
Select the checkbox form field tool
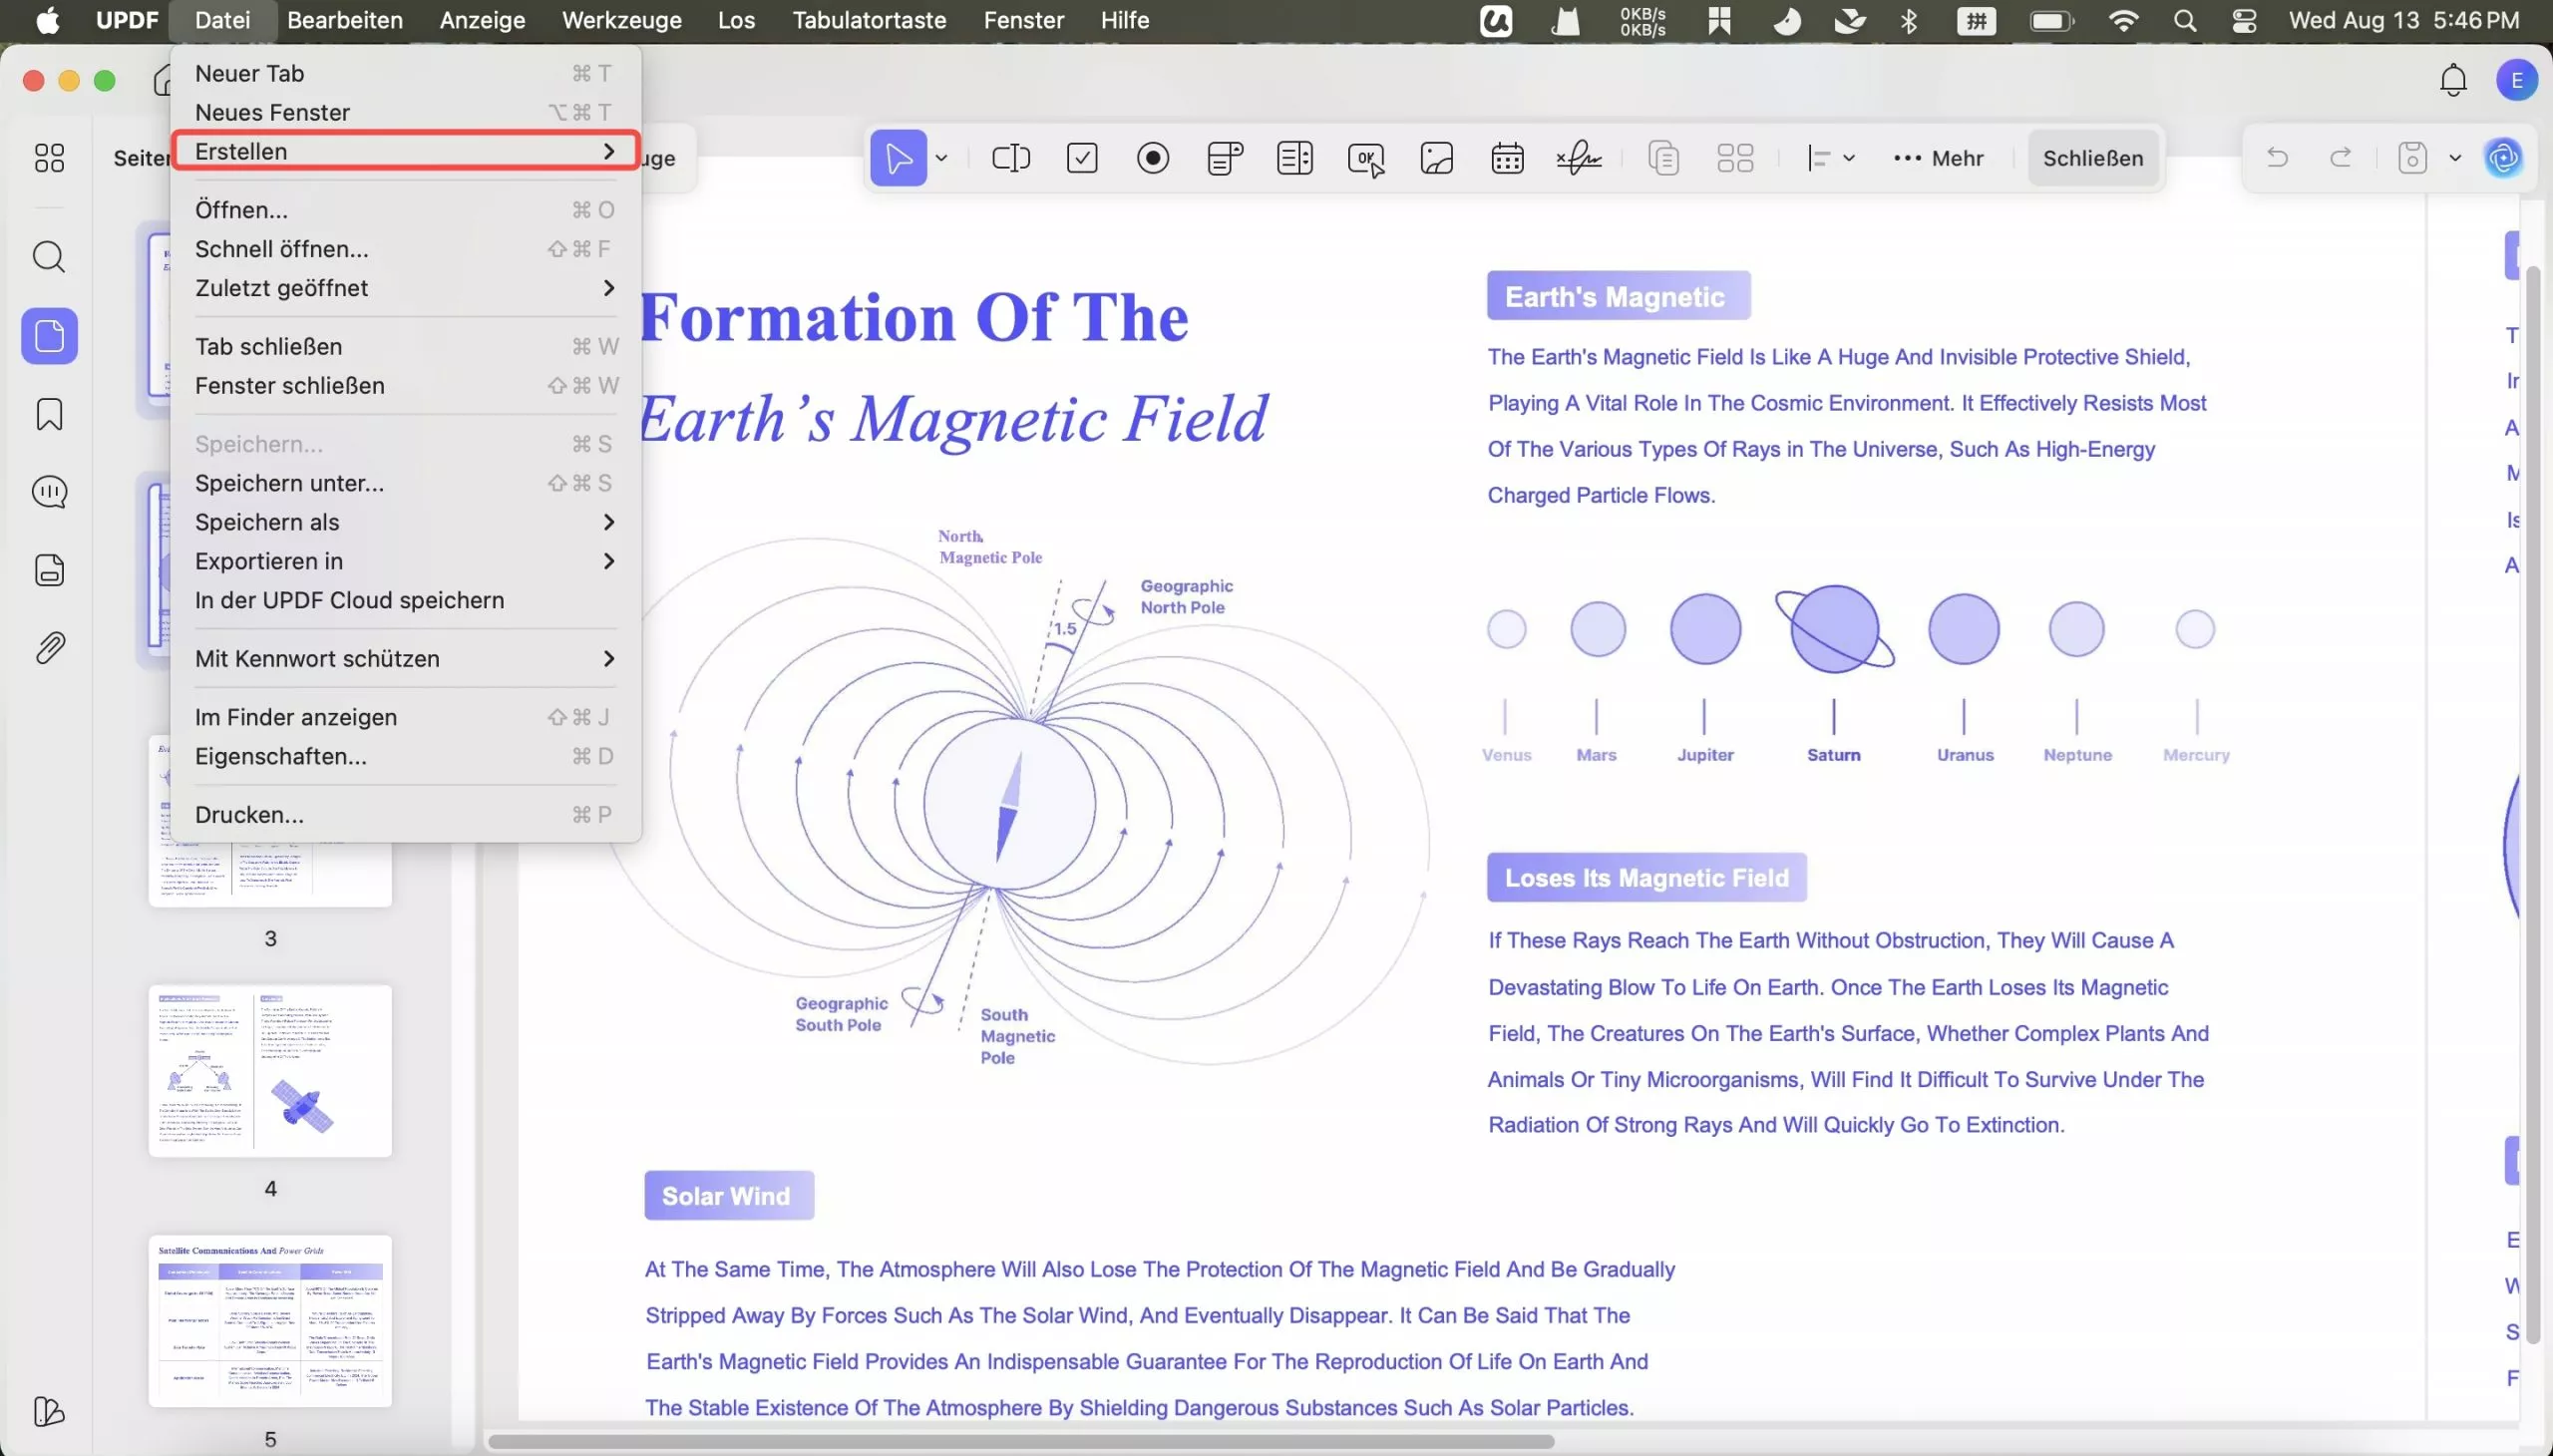click(x=1082, y=158)
